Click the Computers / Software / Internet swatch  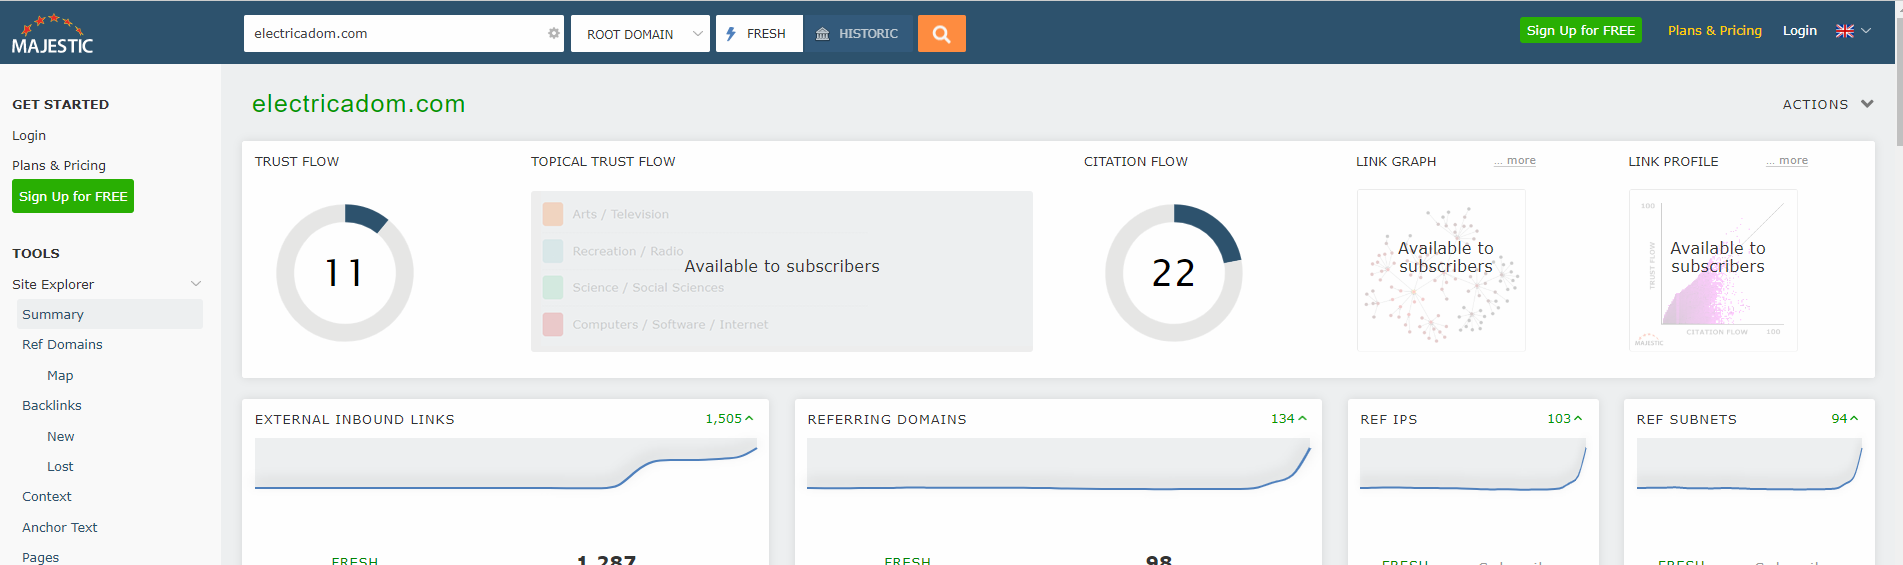pyautogui.click(x=553, y=324)
